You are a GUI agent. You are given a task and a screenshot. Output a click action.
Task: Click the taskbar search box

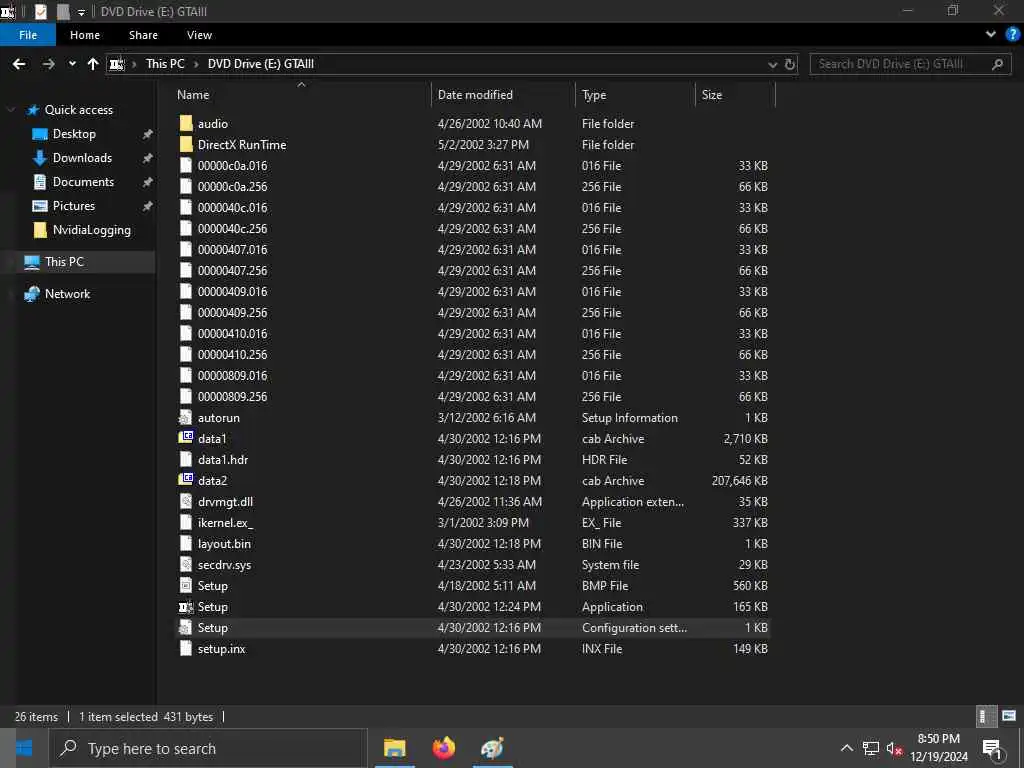pyautogui.click(x=208, y=748)
